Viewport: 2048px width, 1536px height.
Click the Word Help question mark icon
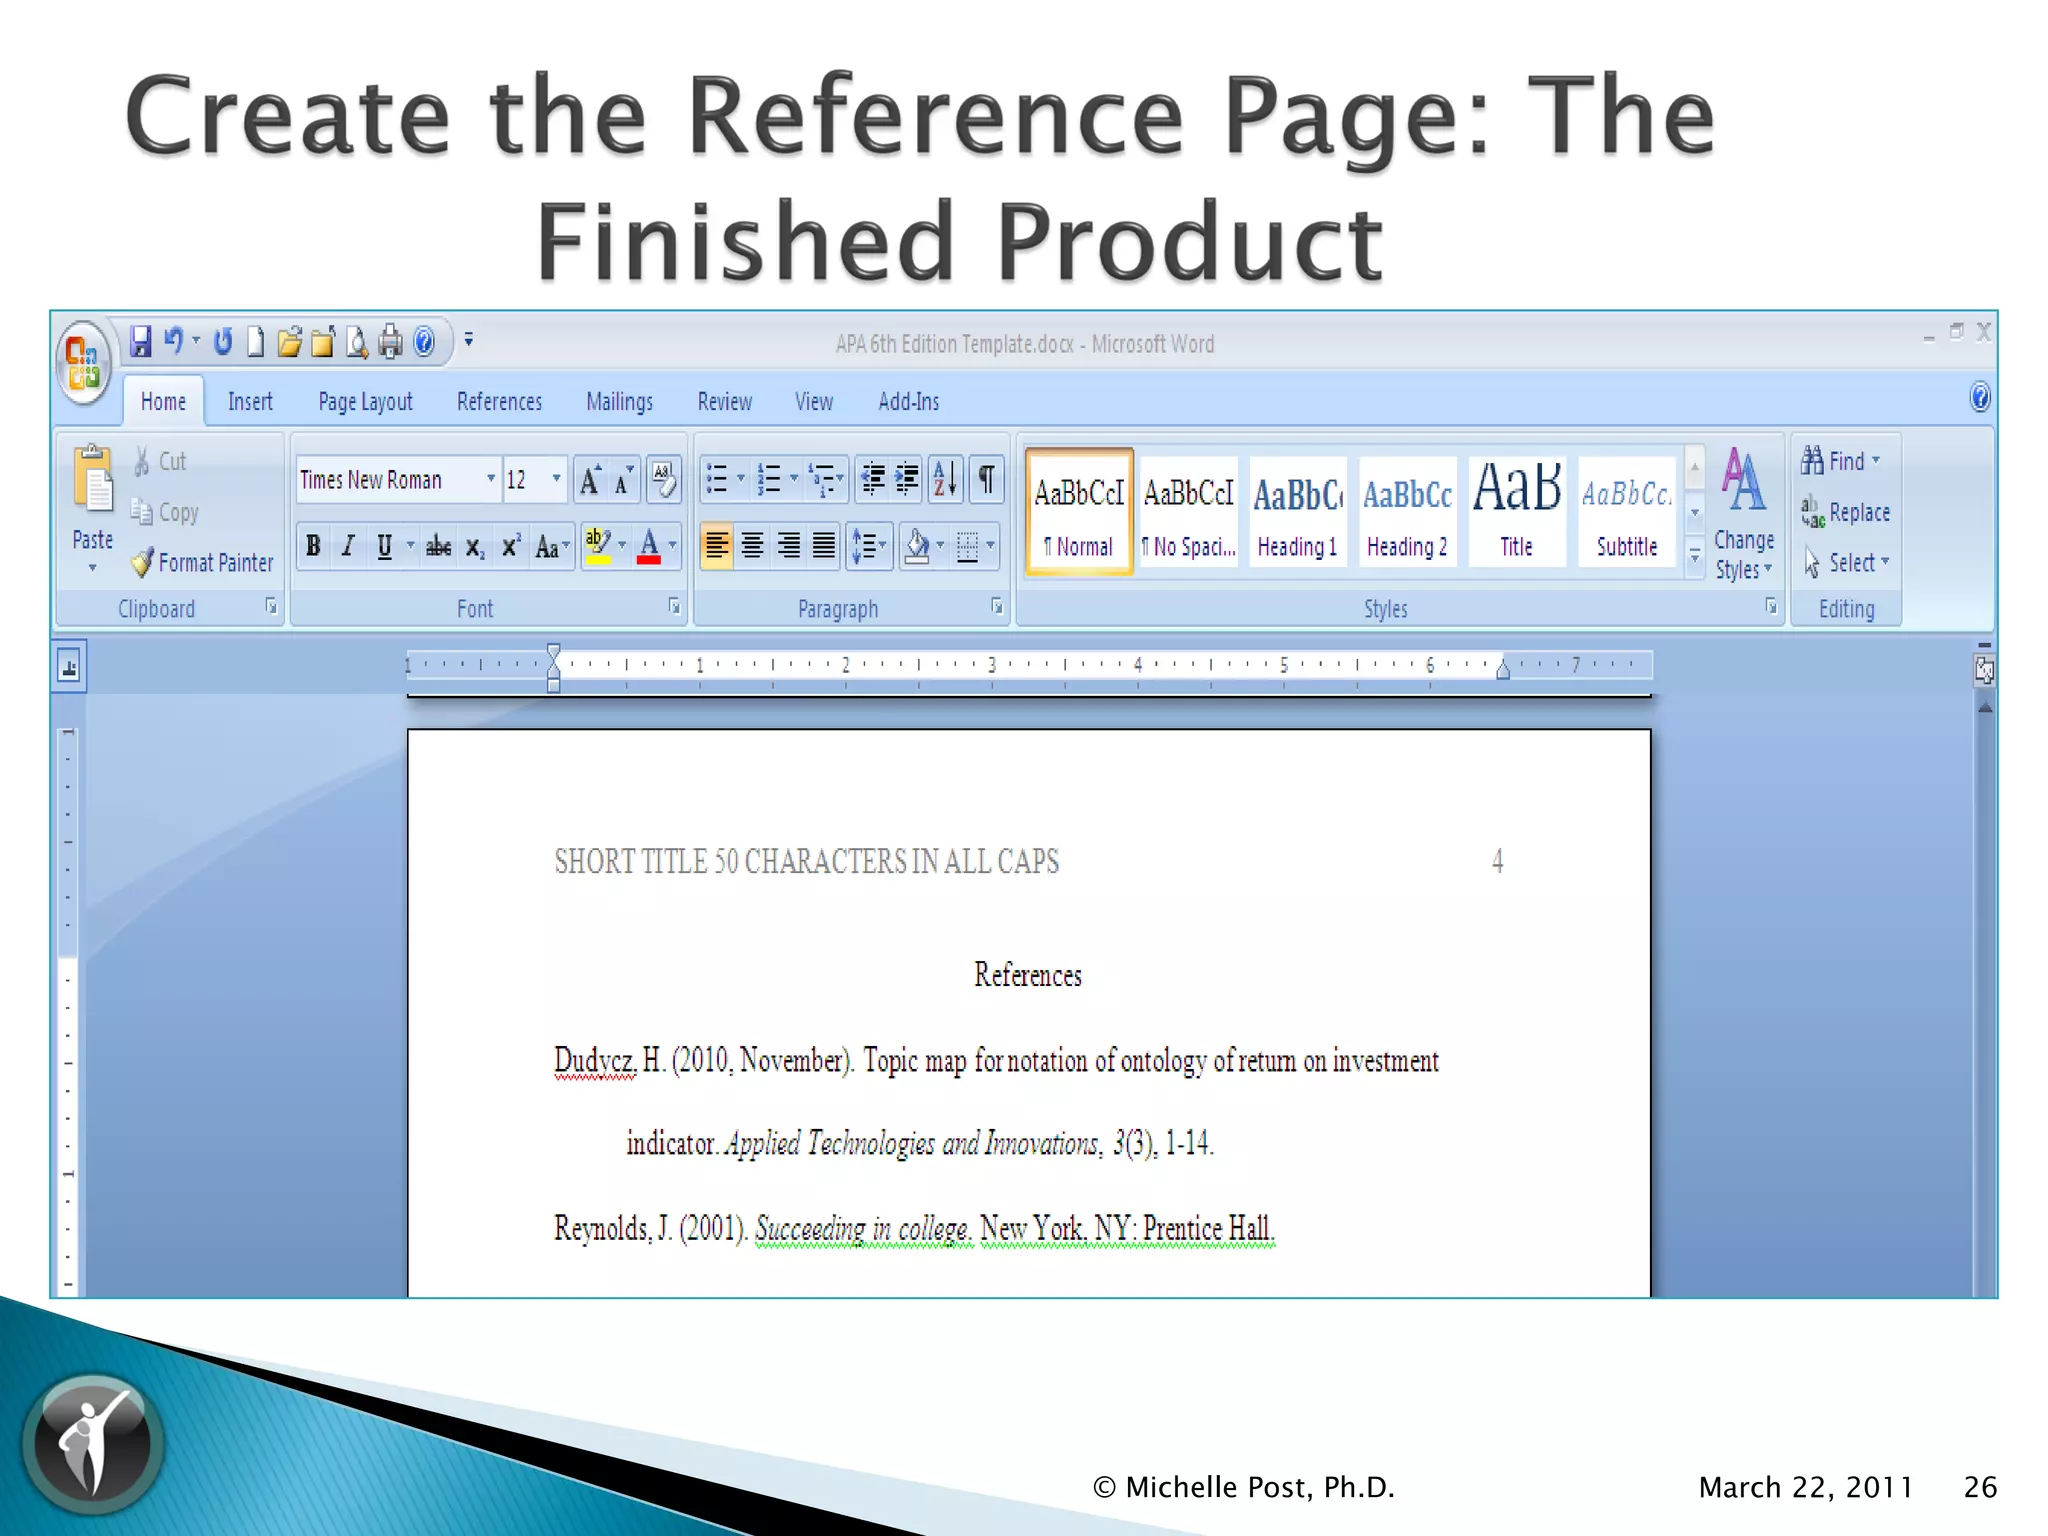[1979, 398]
